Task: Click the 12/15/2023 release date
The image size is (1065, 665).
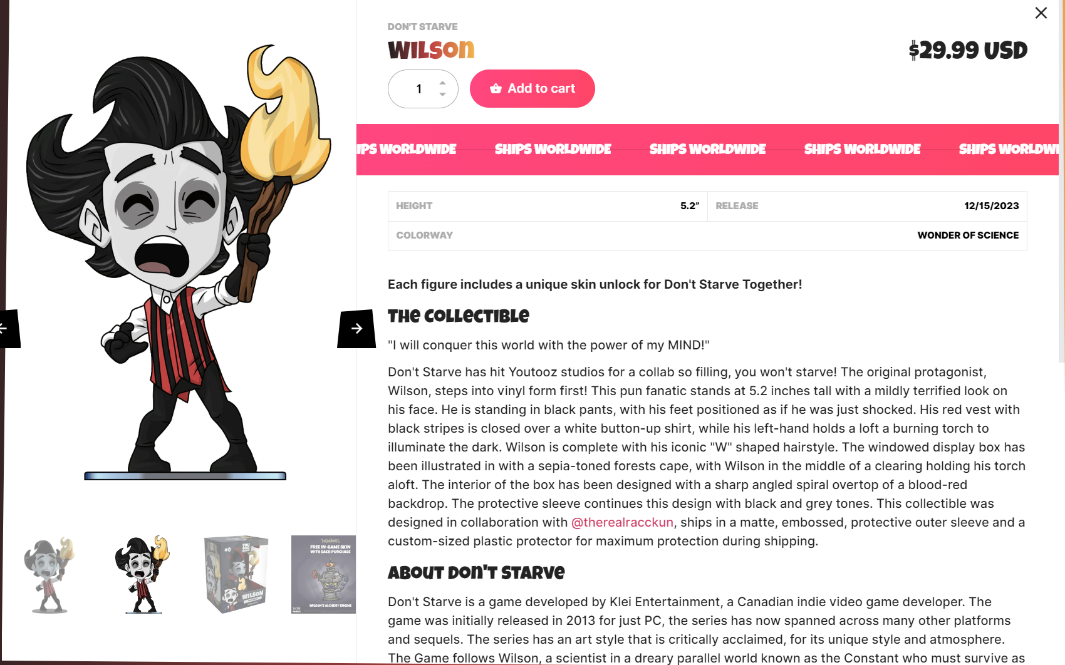Action: [x=991, y=206]
